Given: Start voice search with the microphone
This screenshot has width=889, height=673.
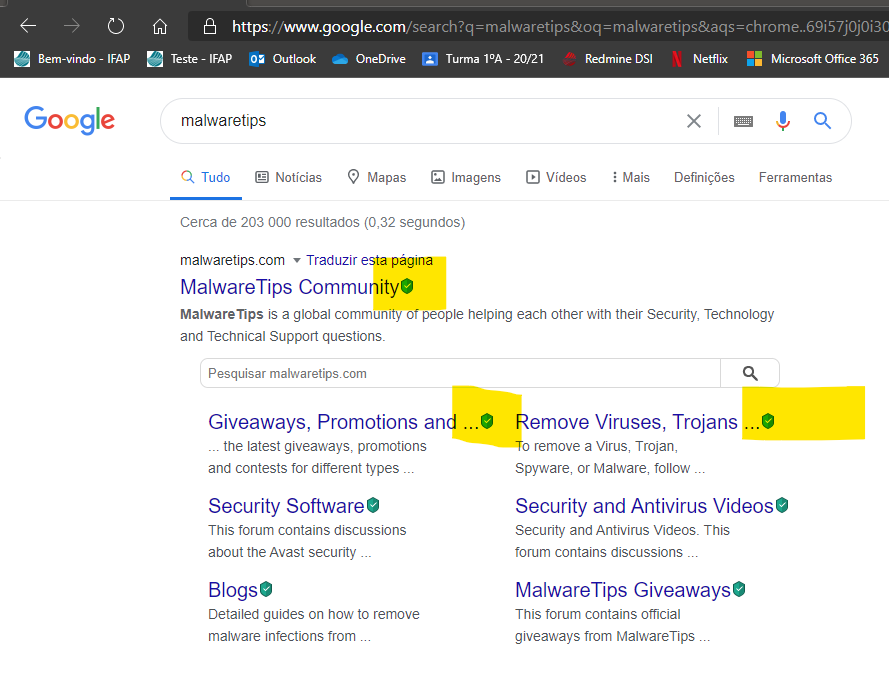Looking at the screenshot, I should coord(783,121).
